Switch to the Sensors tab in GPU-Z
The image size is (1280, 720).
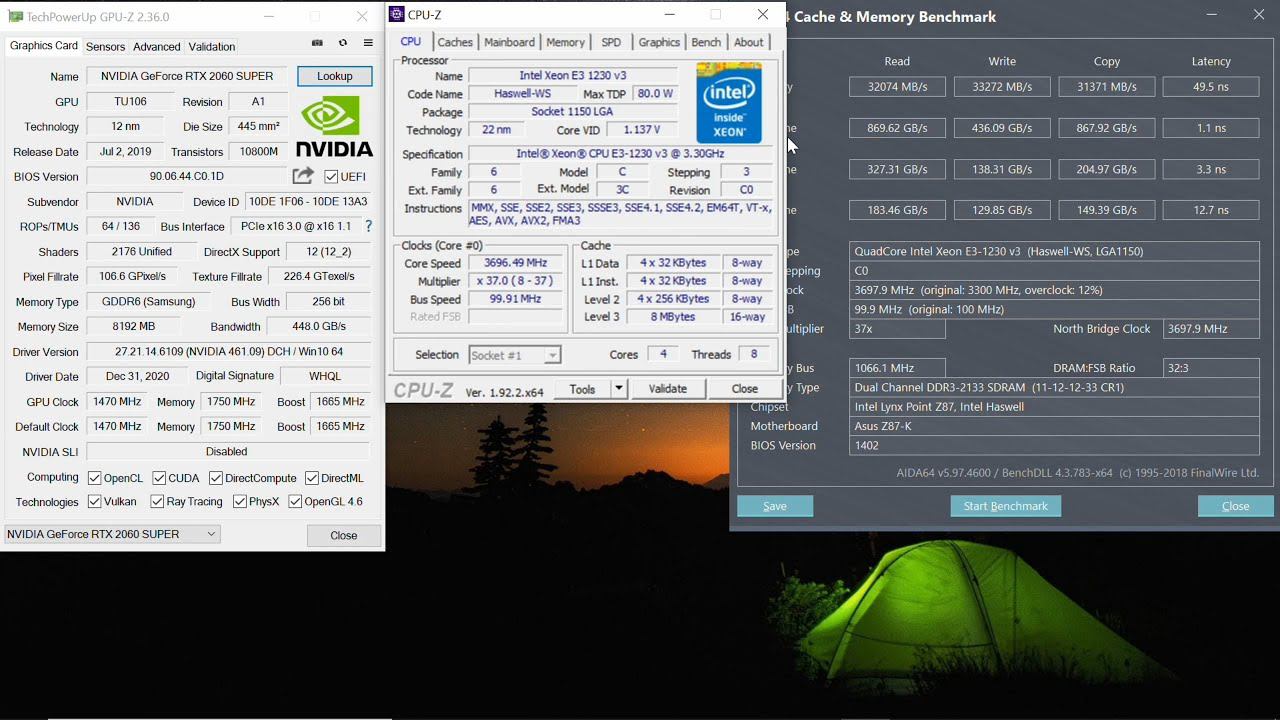point(105,46)
